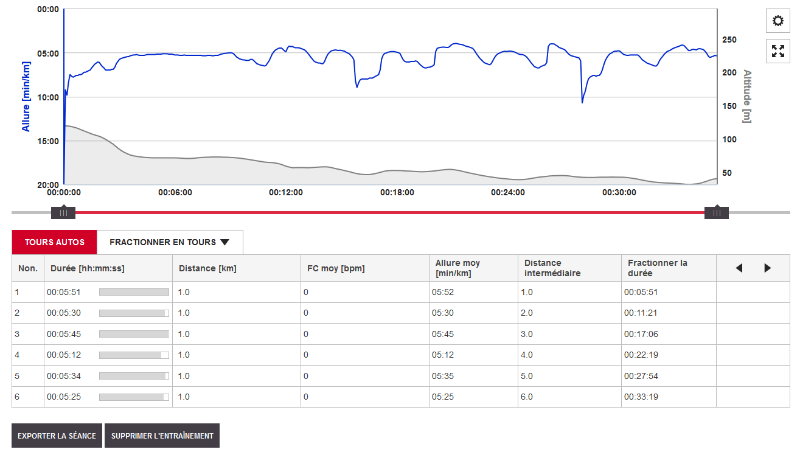Grab the right range slider handle

[x=716, y=212]
